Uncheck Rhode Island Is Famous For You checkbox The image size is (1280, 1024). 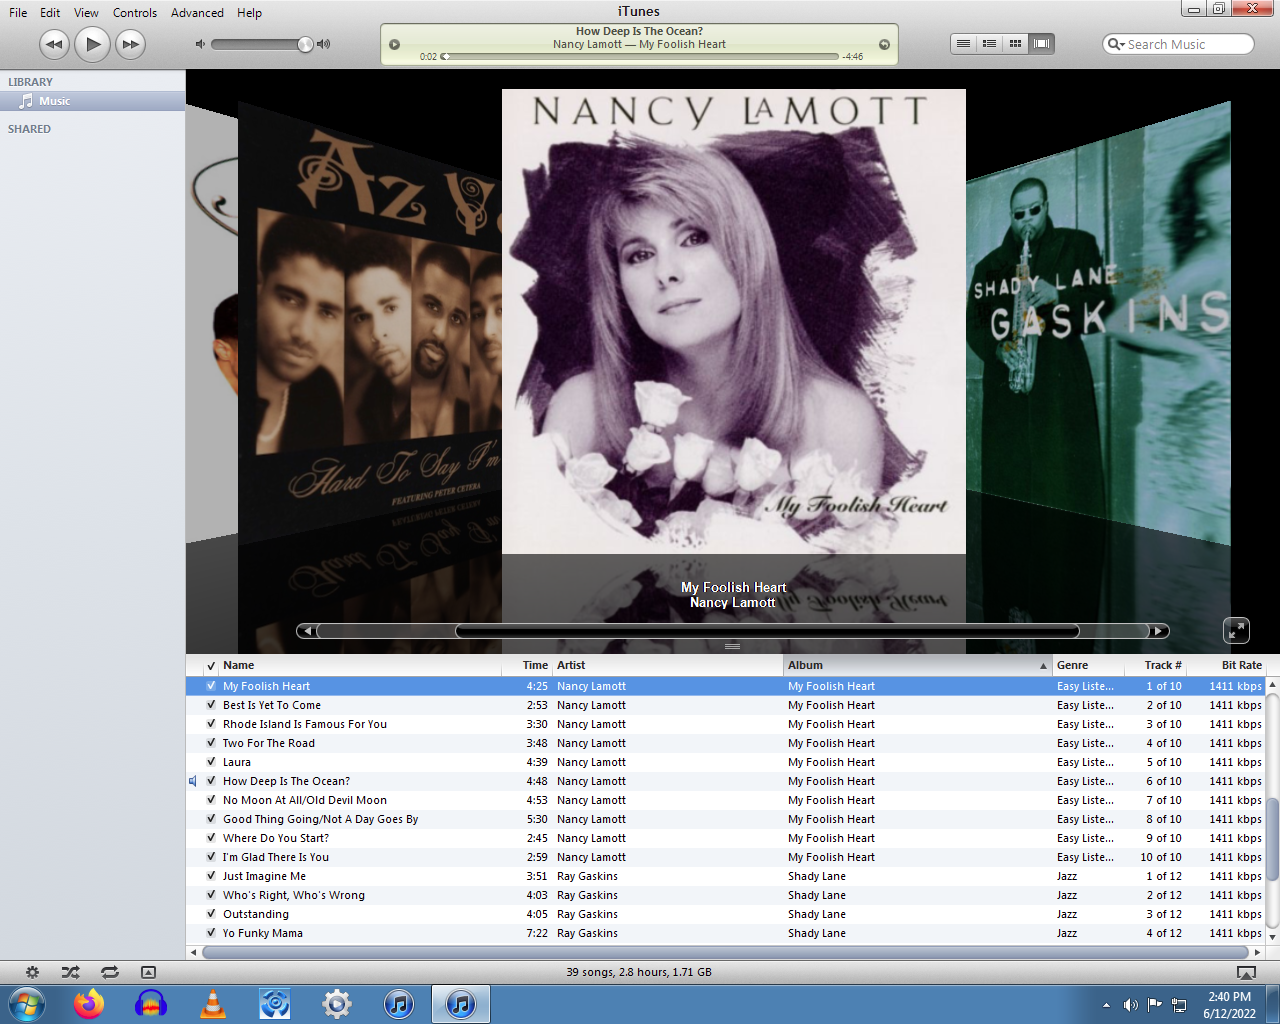pyautogui.click(x=211, y=724)
